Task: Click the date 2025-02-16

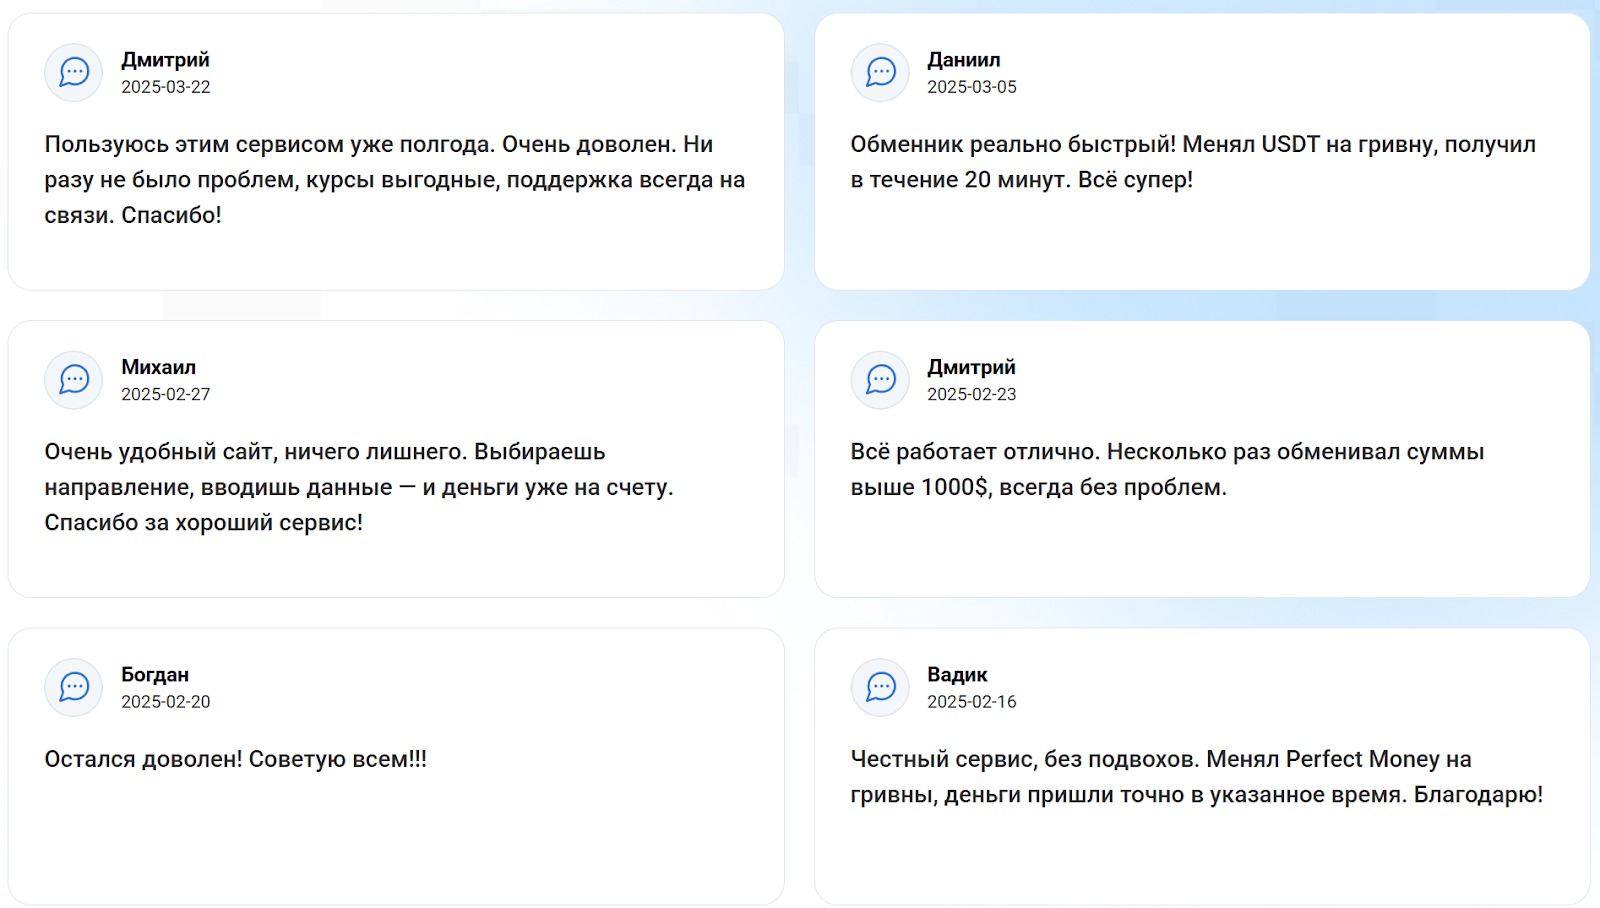Action: tap(971, 702)
